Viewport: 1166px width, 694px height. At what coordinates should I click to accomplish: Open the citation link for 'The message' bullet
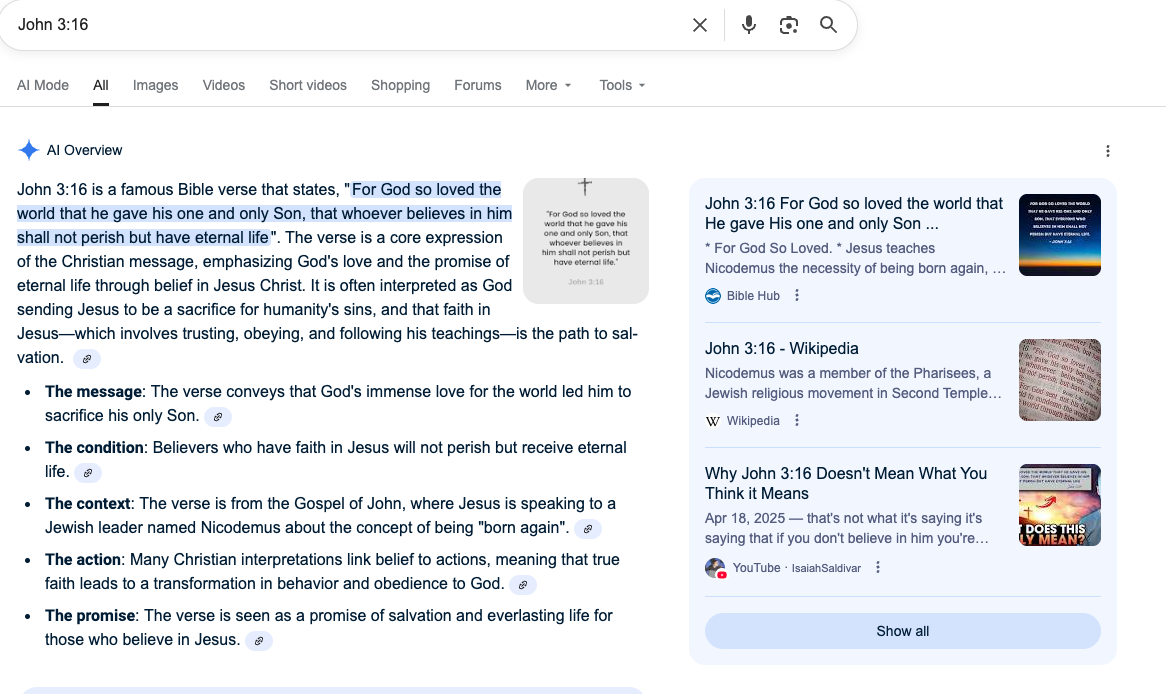point(217,416)
